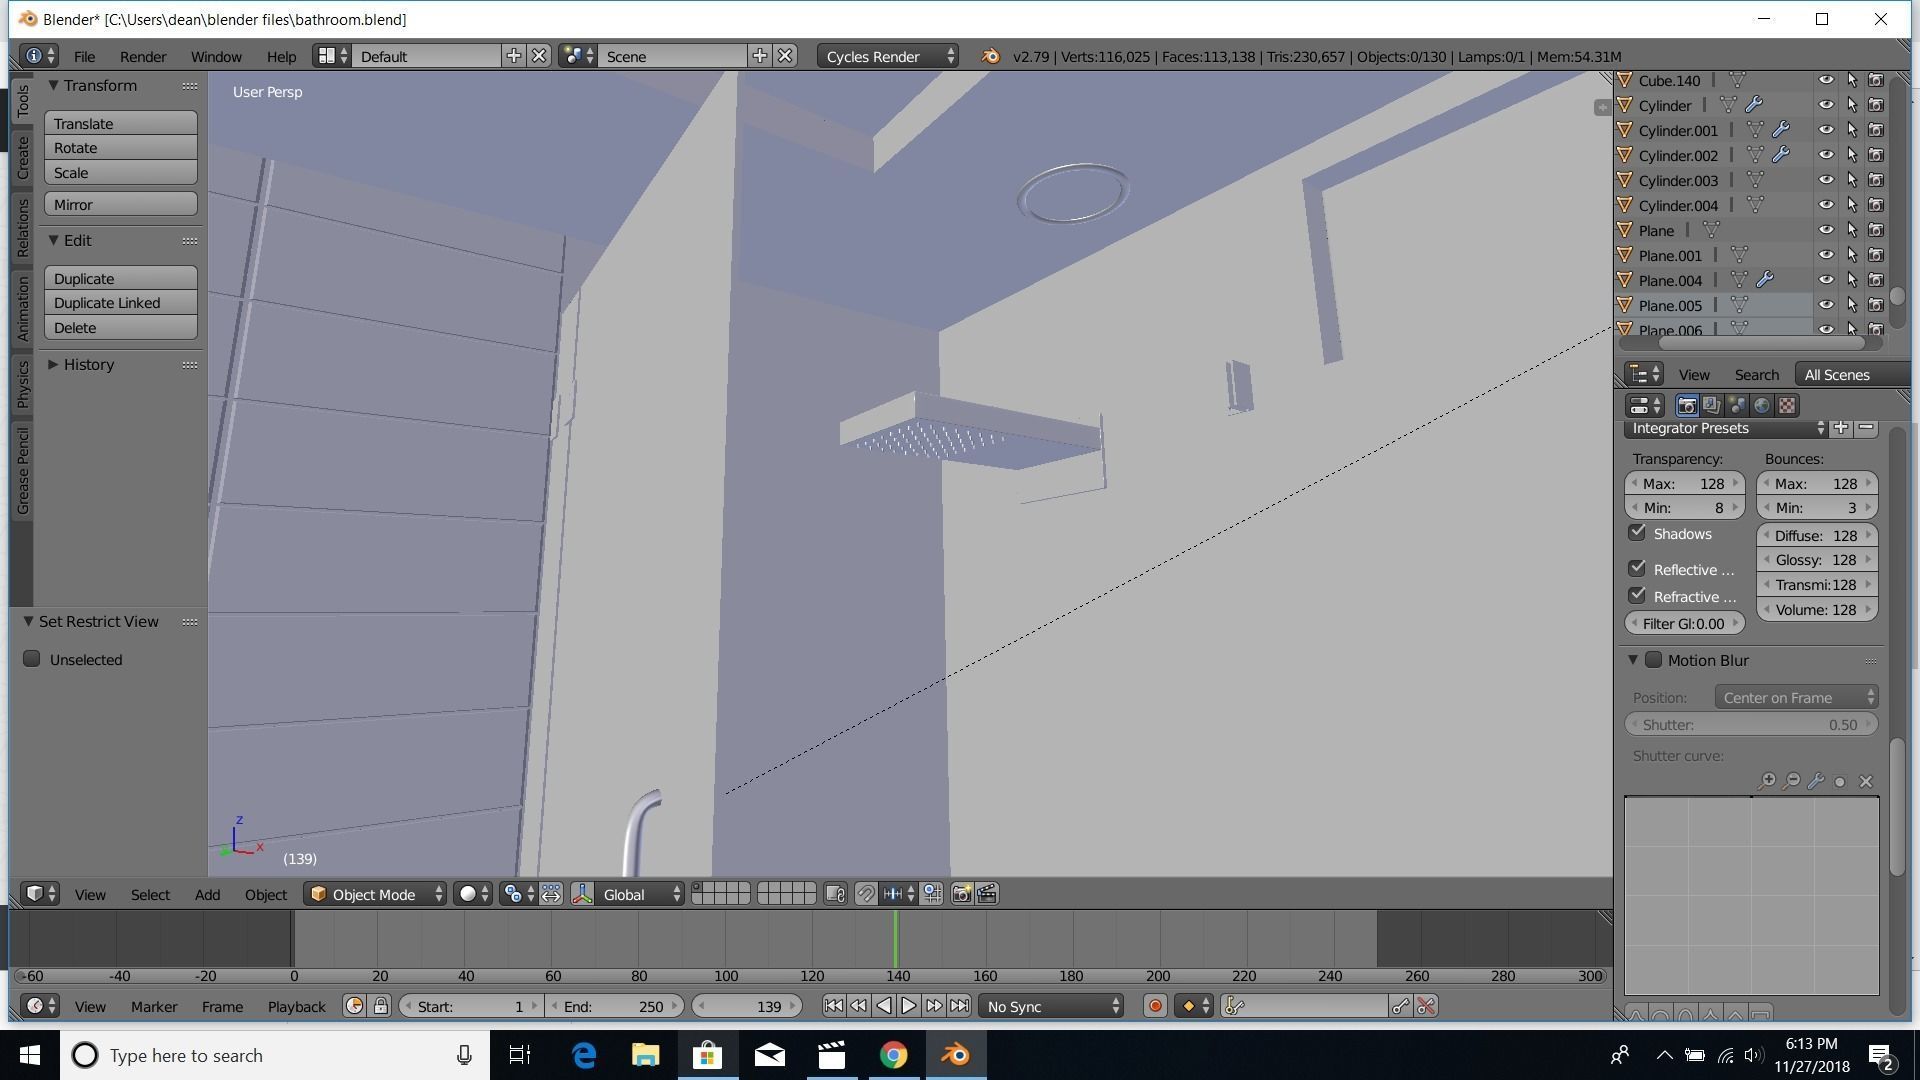Viewport: 1920px width, 1080px height.
Task: Remove preset with the minus icon
Action: pyautogui.click(x=1866, y=428)
